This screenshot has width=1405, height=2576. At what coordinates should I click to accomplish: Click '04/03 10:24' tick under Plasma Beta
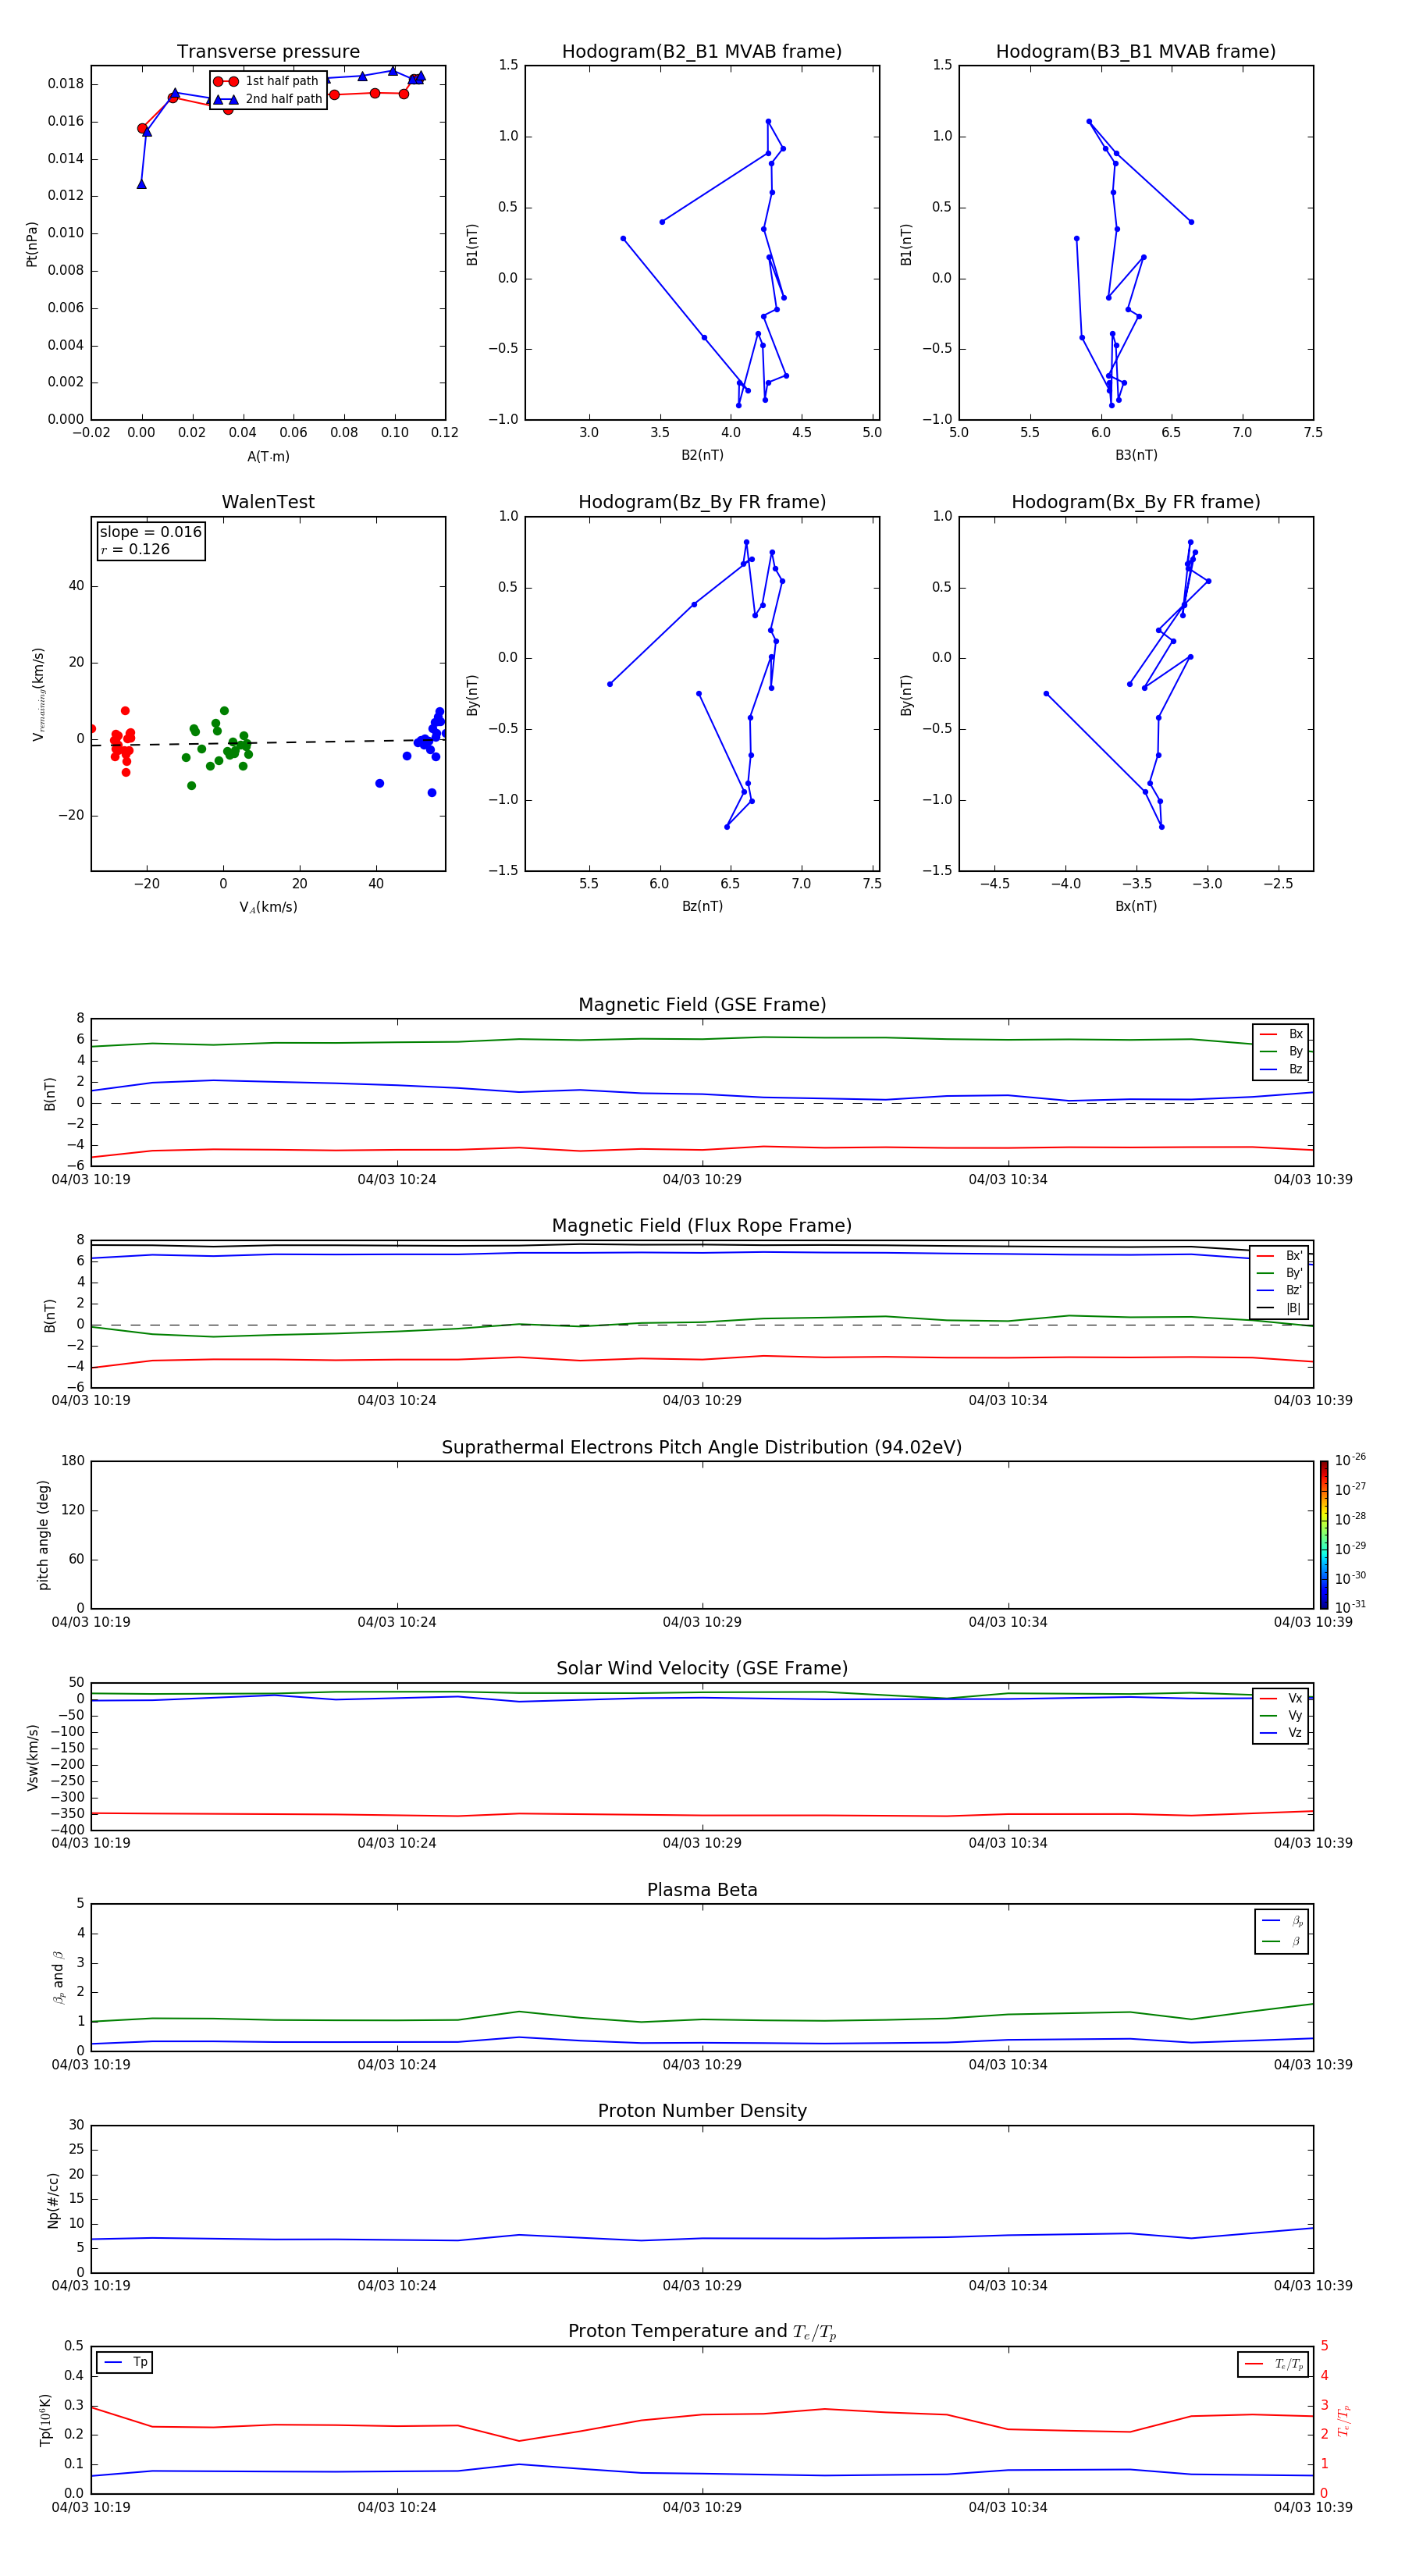tap(397, 2065)
